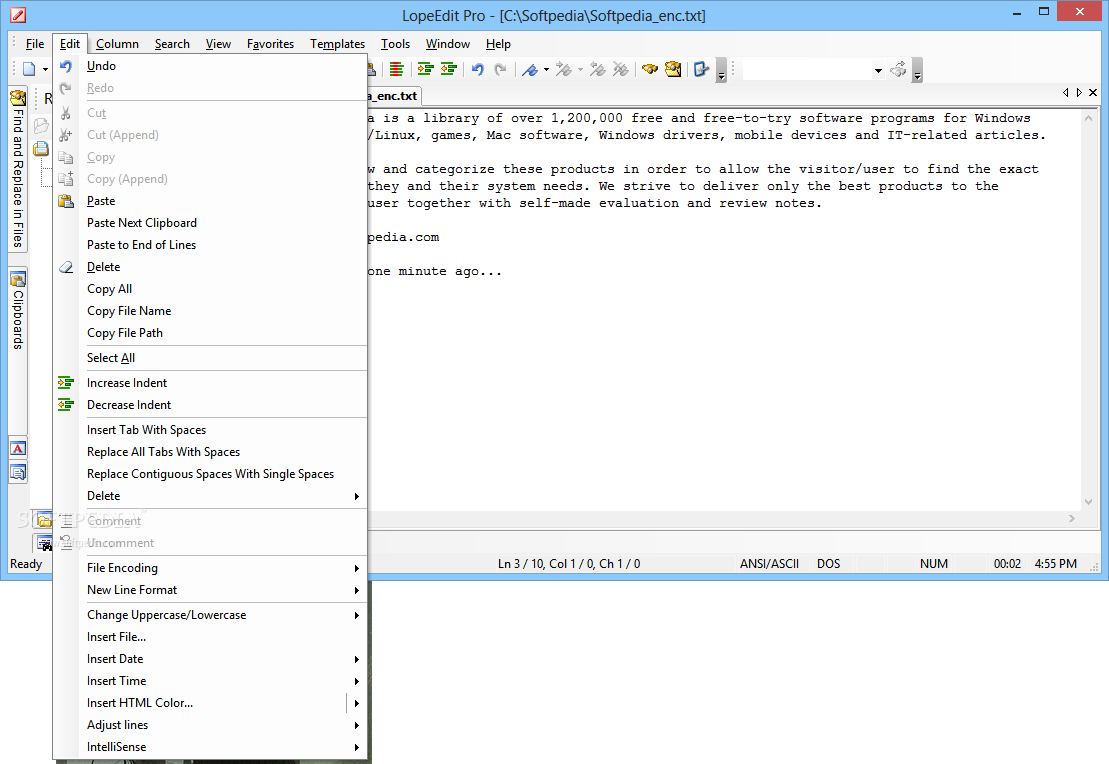The image size is (1109, 764).
Task: Open the Tools menu
Action: point(395,44)
